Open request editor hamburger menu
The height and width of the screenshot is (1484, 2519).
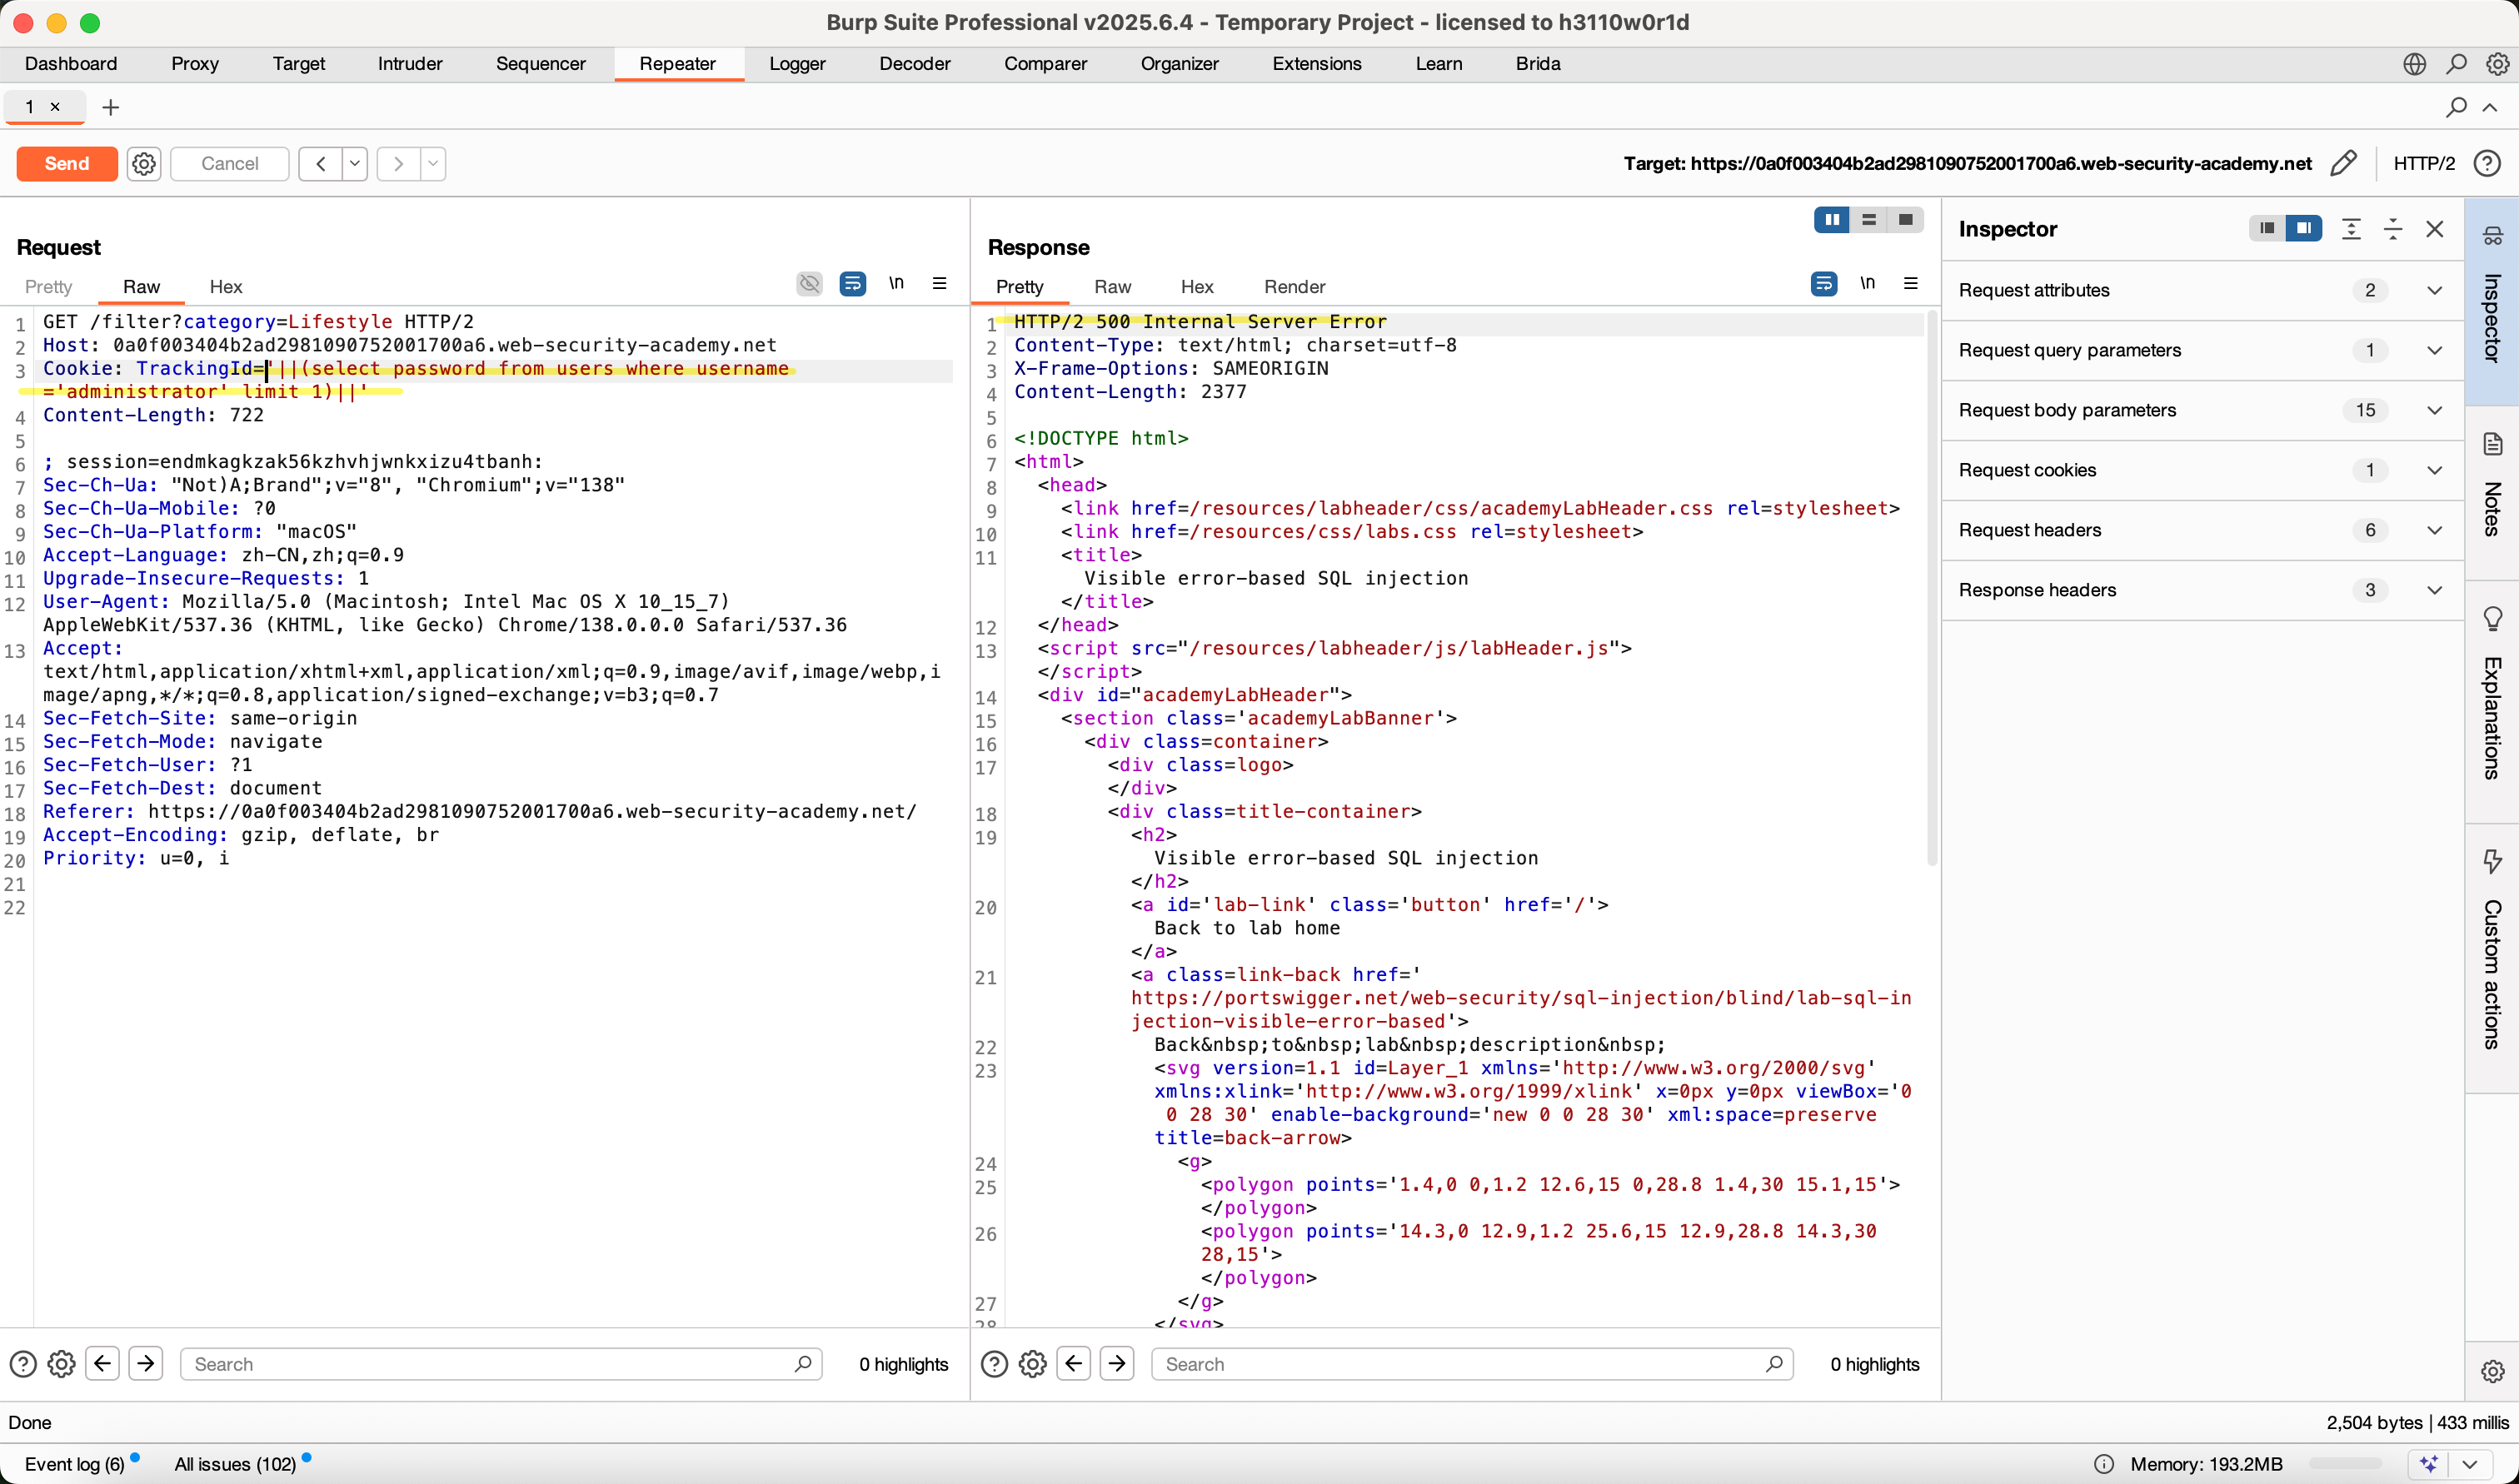939,283
